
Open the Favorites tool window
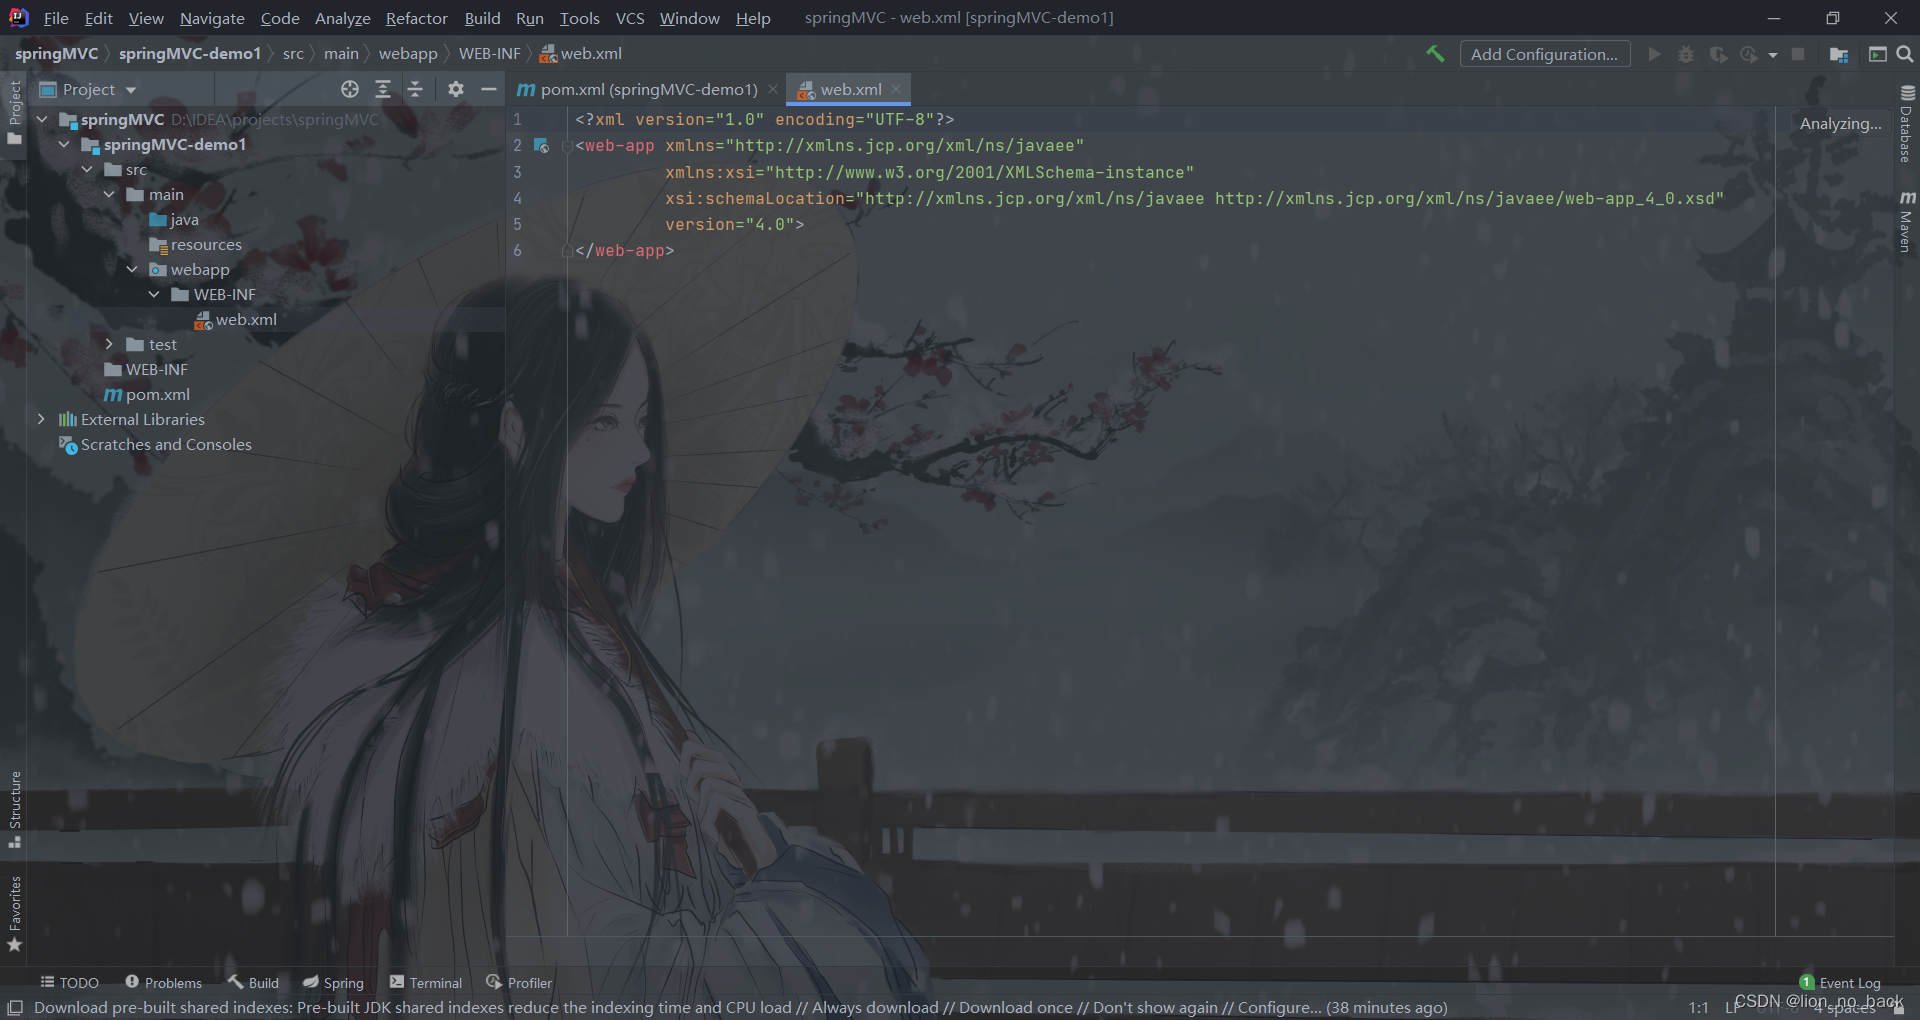14,913
